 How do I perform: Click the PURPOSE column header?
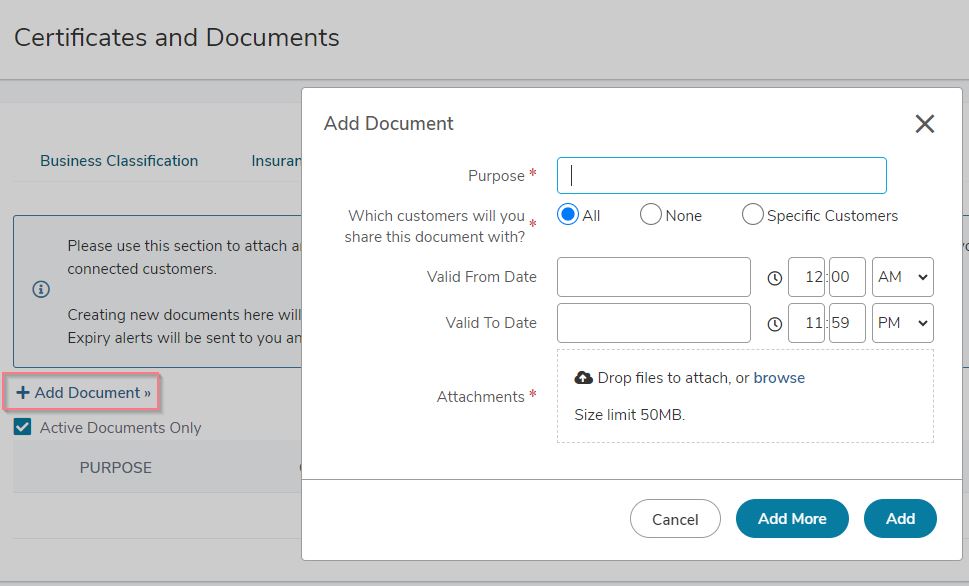pos(116,467)
